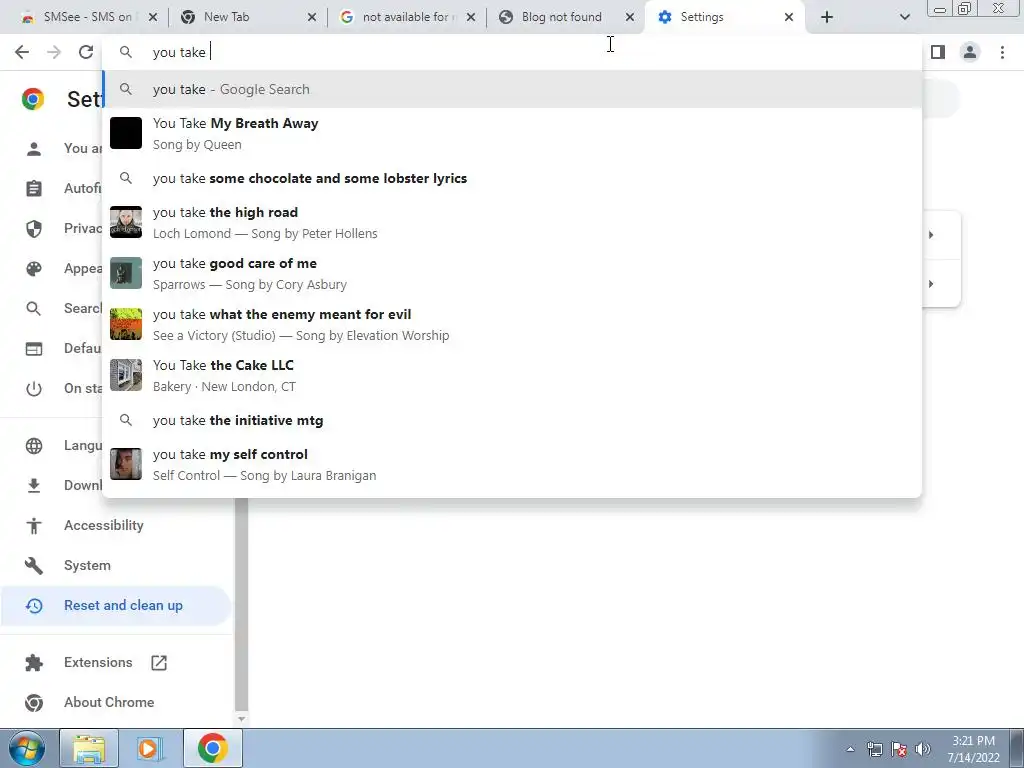This screenshot has width=1024, height=768.
Task: Close the New Tab tab
Action: click(312, 17)
